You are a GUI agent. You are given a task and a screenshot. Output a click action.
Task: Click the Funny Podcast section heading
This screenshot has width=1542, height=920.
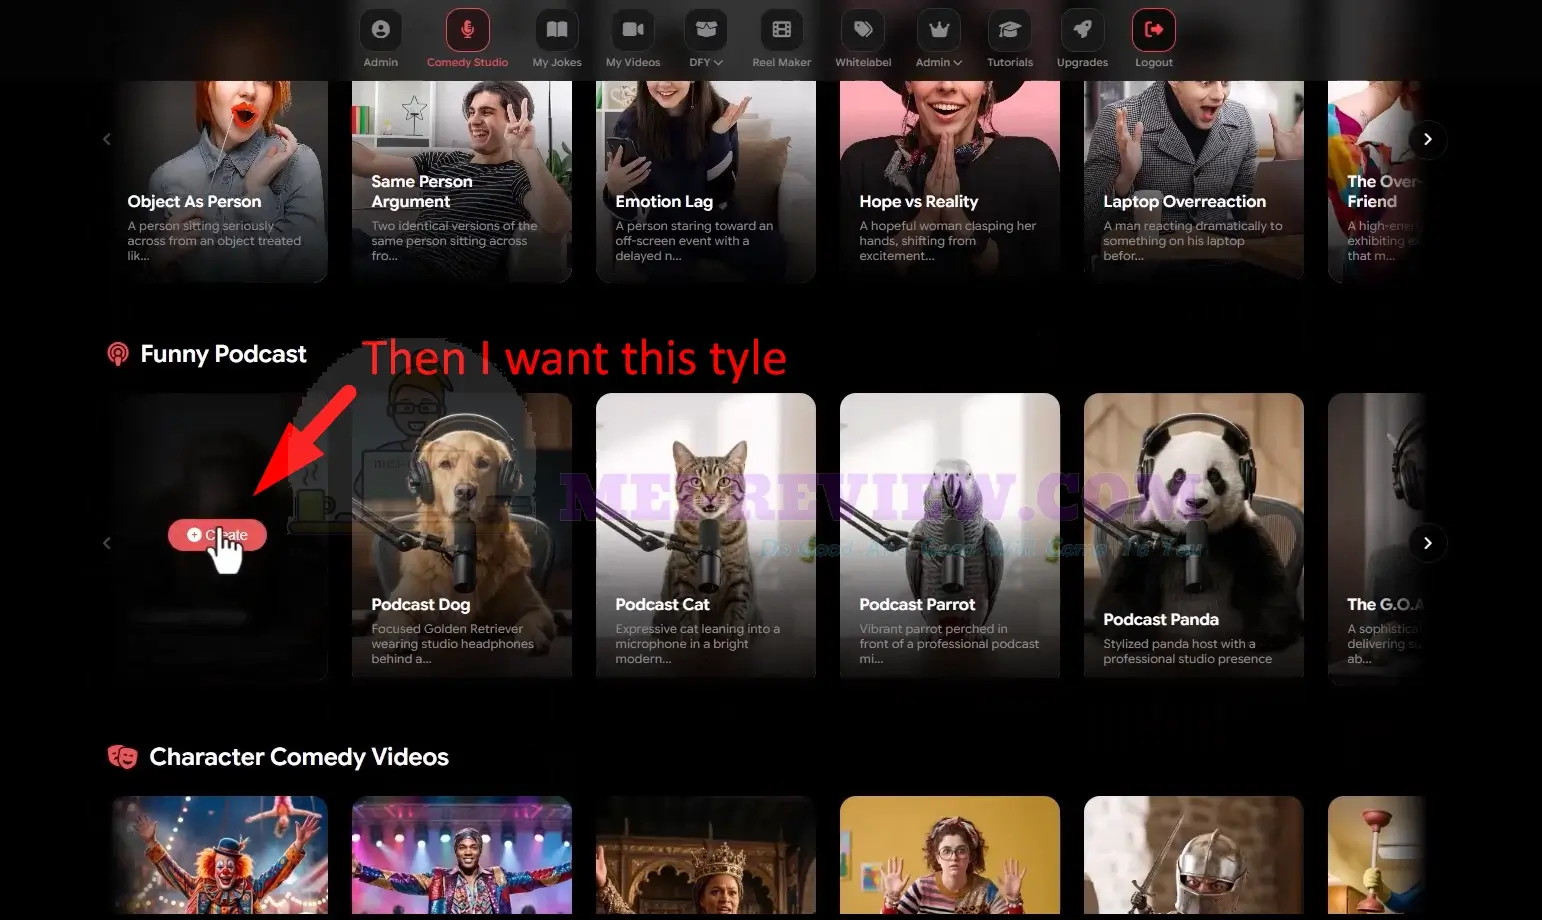(224, 354)
